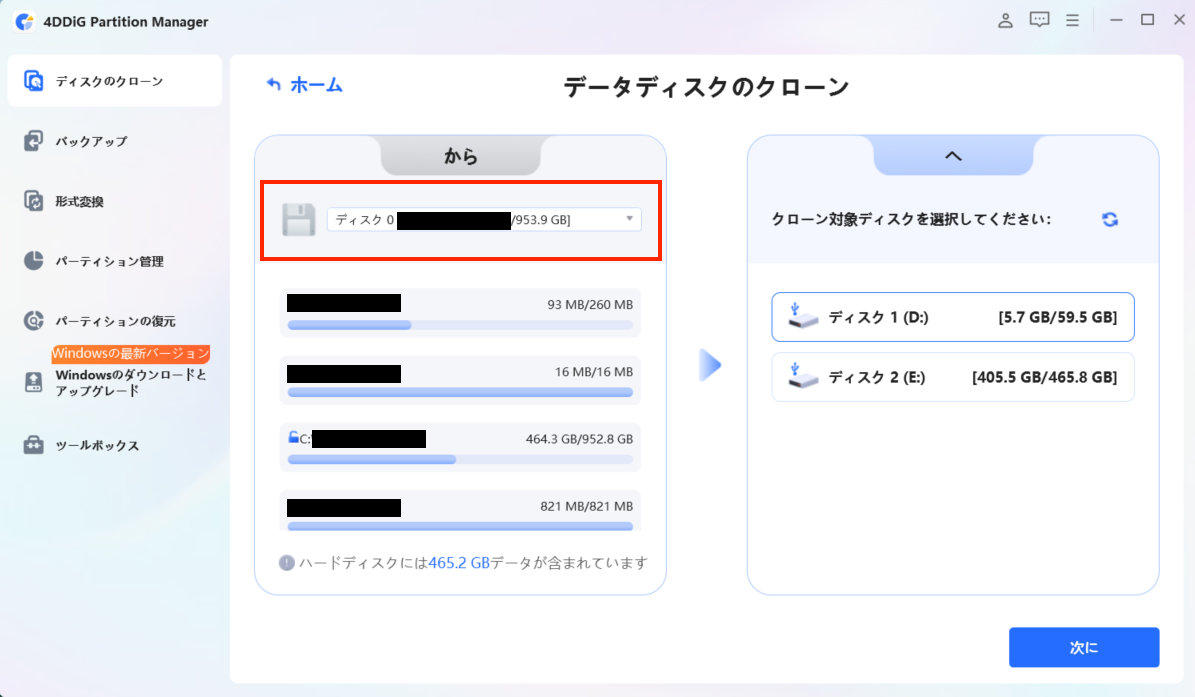
Task: Click the info icon beside hard disk data text
Action: [287, 563]
